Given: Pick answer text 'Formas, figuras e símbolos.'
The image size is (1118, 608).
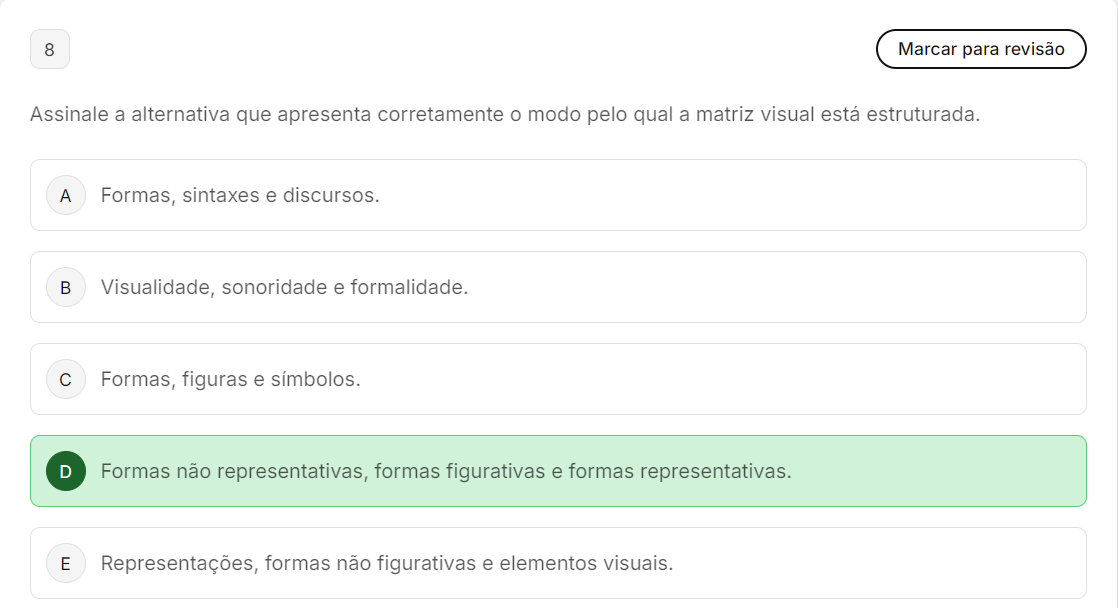Looking at the screenshot, I should click(230, 379).
